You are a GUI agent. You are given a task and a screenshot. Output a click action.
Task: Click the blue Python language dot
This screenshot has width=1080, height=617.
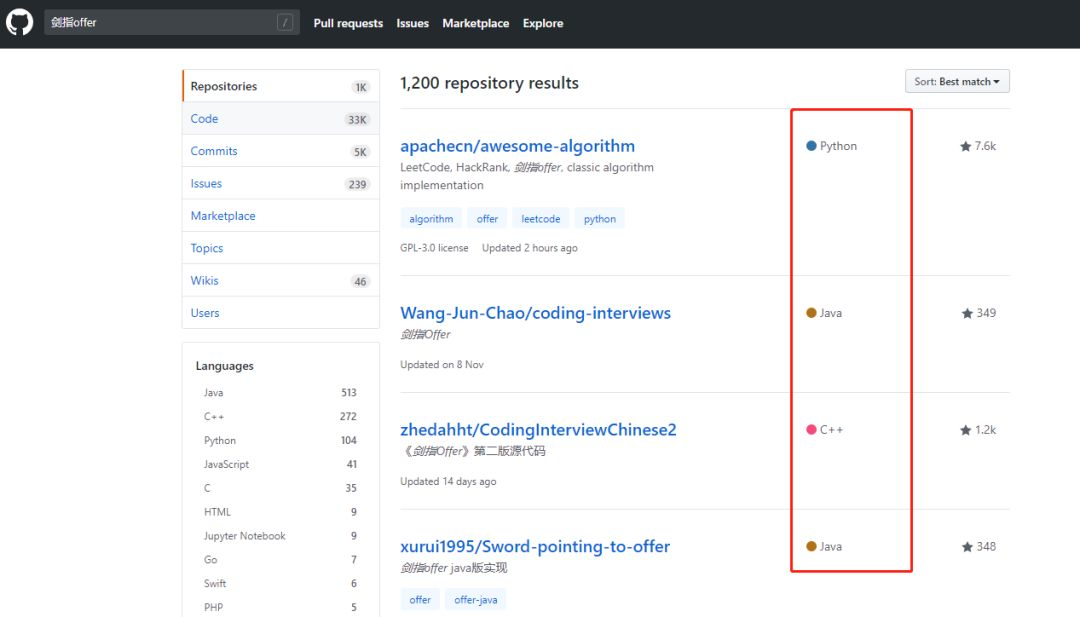[811, 146]
